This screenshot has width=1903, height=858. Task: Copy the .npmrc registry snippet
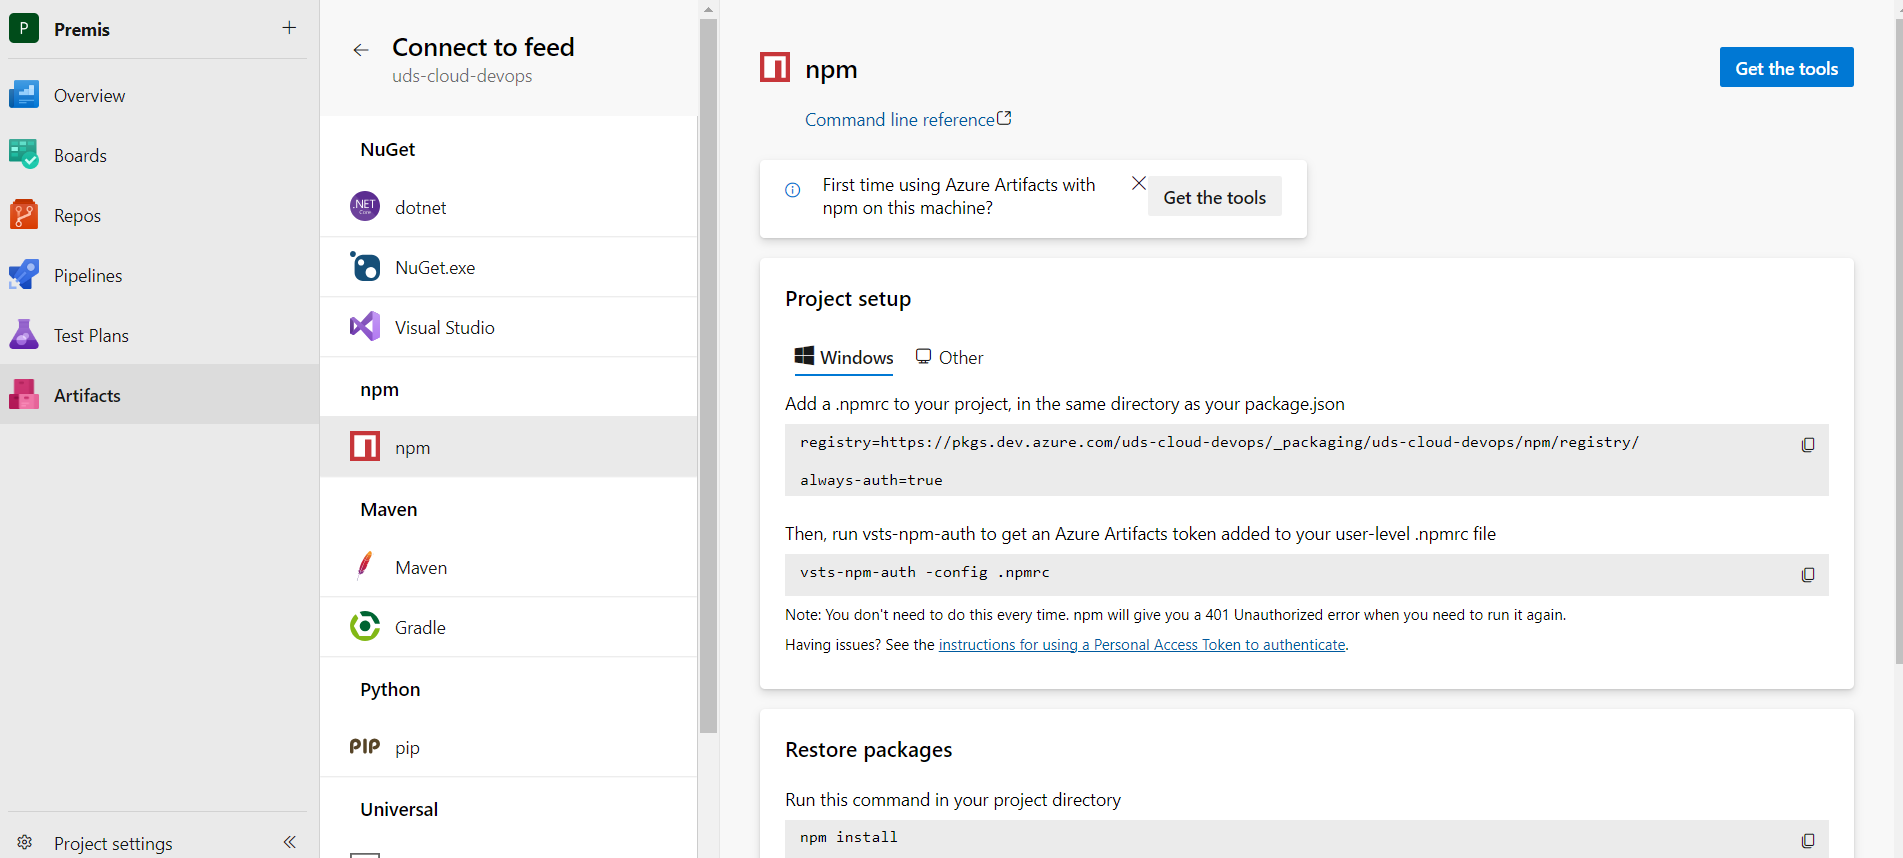tap(1807, 445)
